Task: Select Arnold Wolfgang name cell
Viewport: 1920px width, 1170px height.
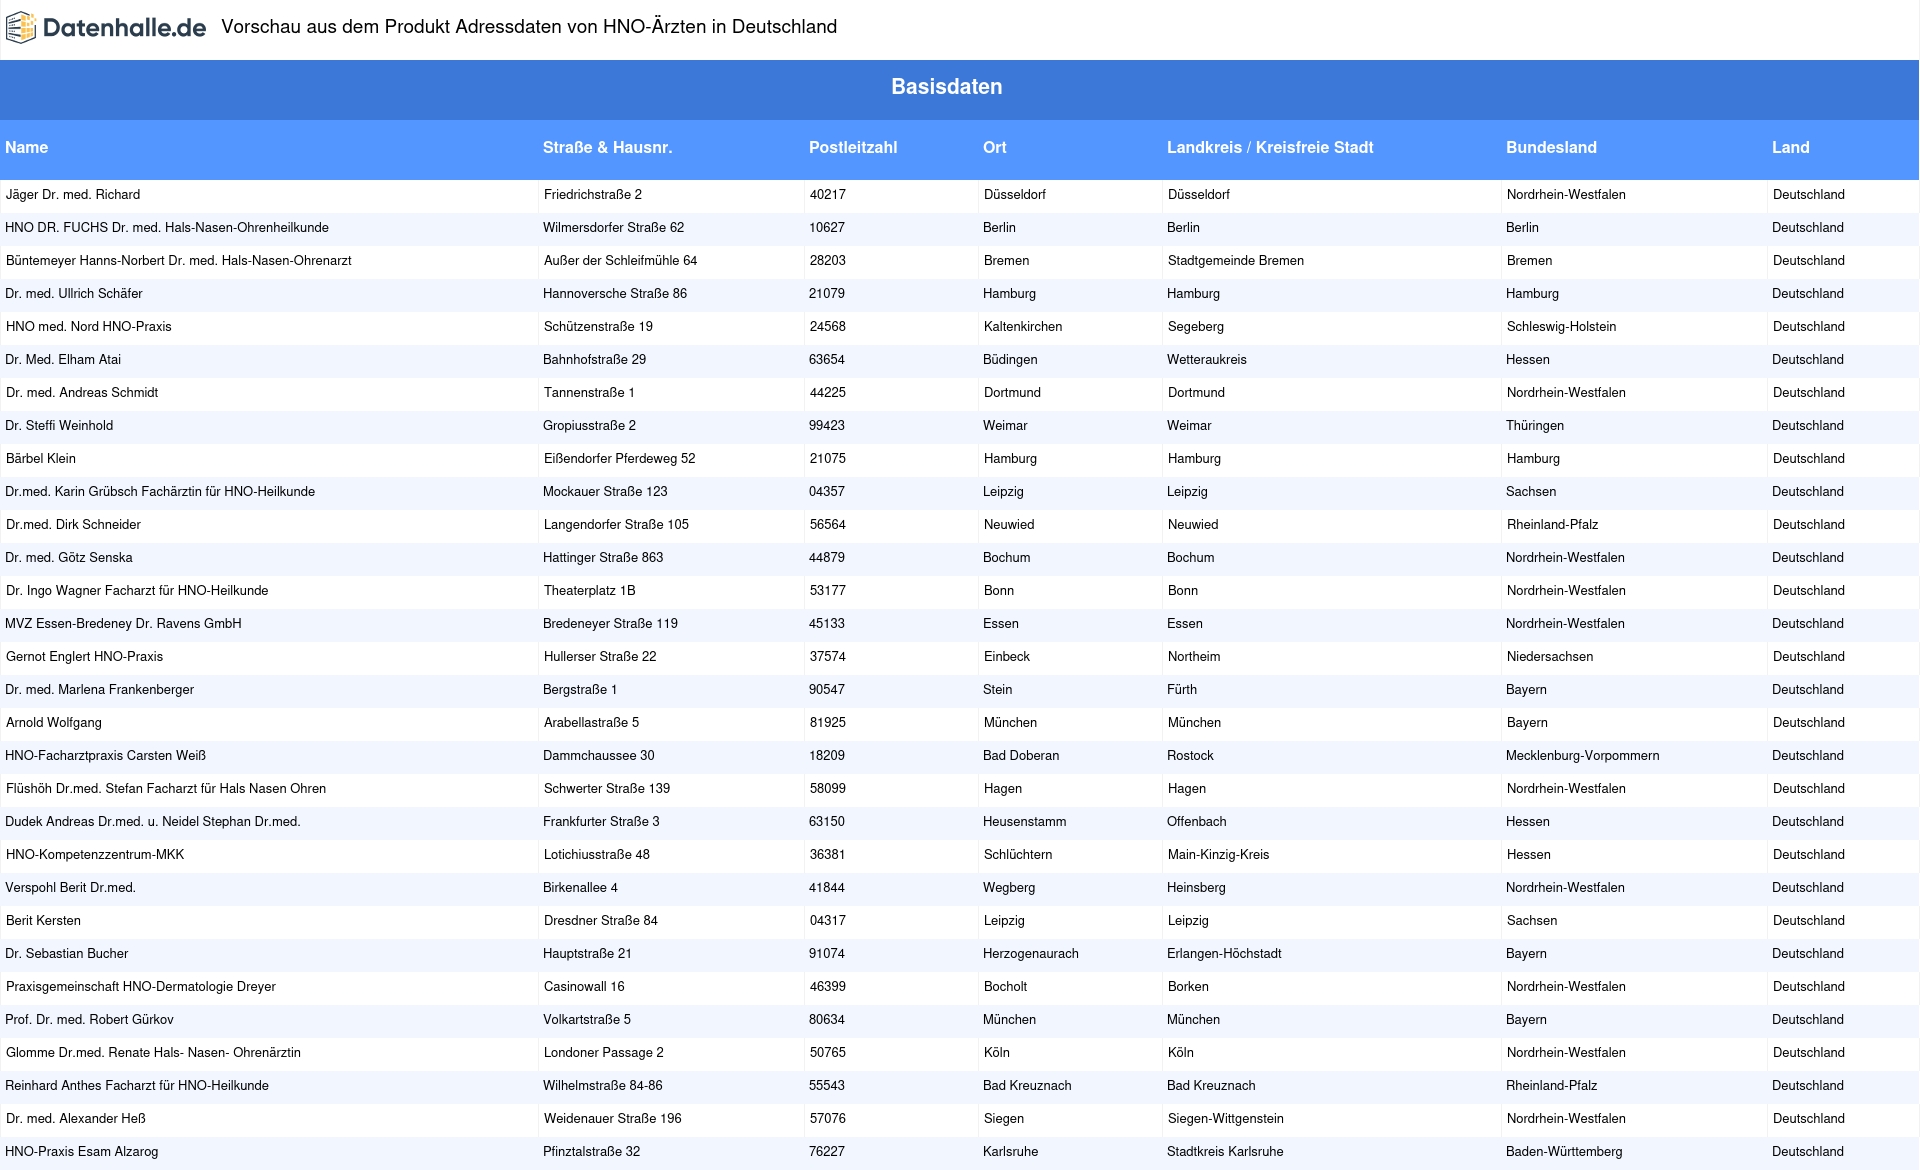Action: (54, 723)
